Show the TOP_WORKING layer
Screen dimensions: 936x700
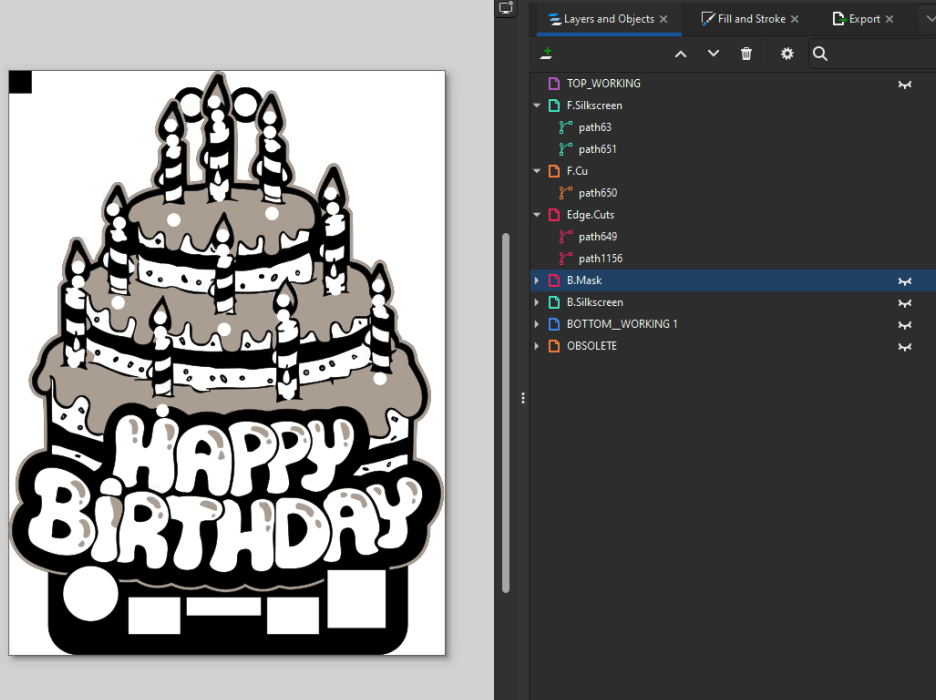coord(904,84)
